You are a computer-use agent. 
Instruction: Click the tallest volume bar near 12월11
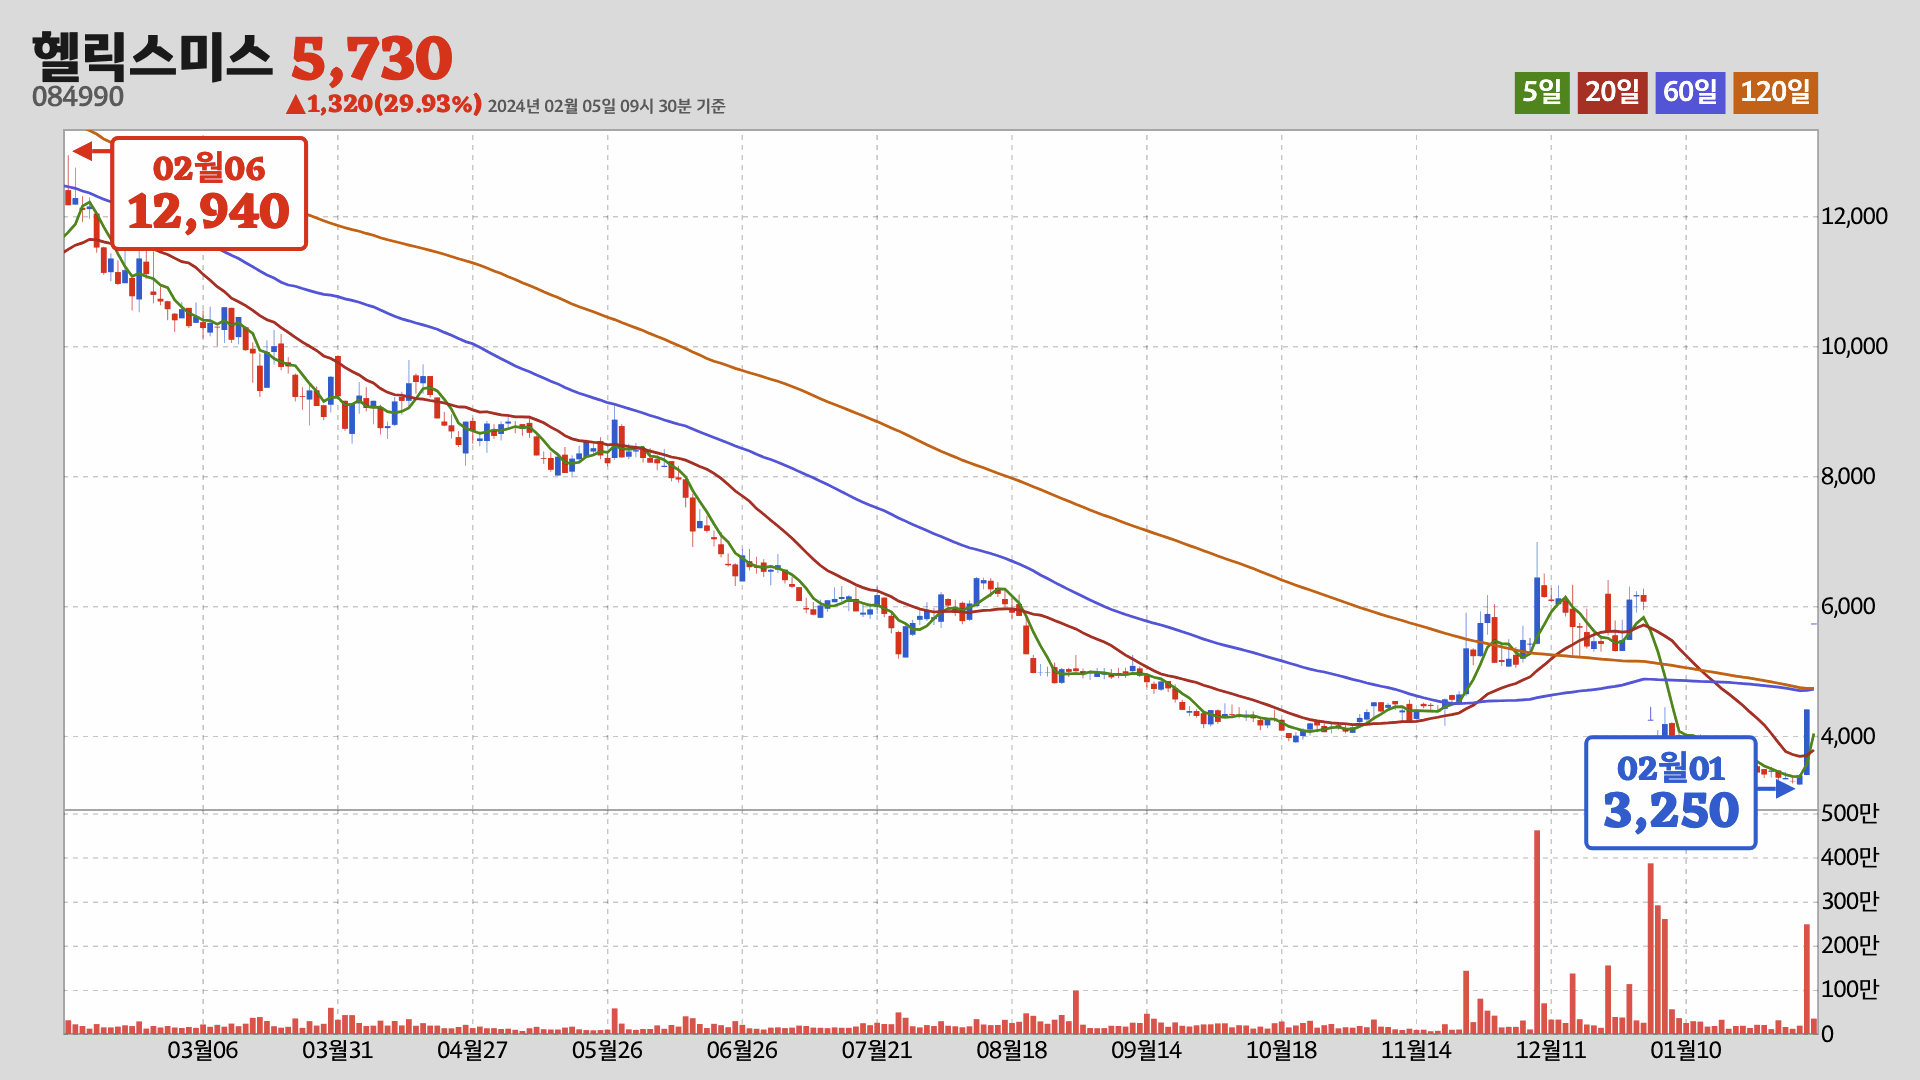tap(1537, 932)
